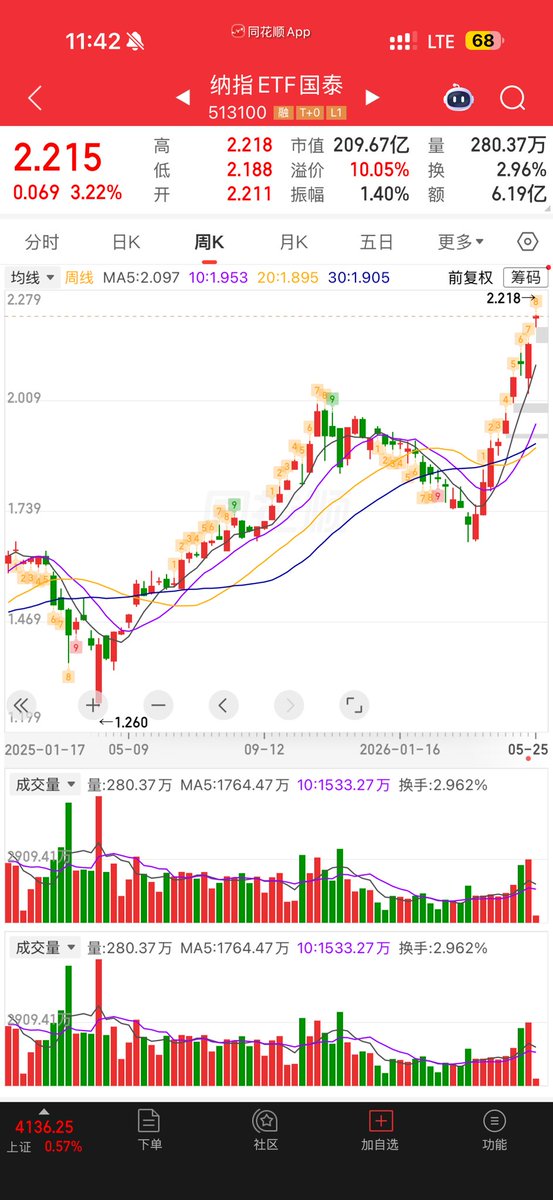Open the search magnifier

[x=512, y=98]
